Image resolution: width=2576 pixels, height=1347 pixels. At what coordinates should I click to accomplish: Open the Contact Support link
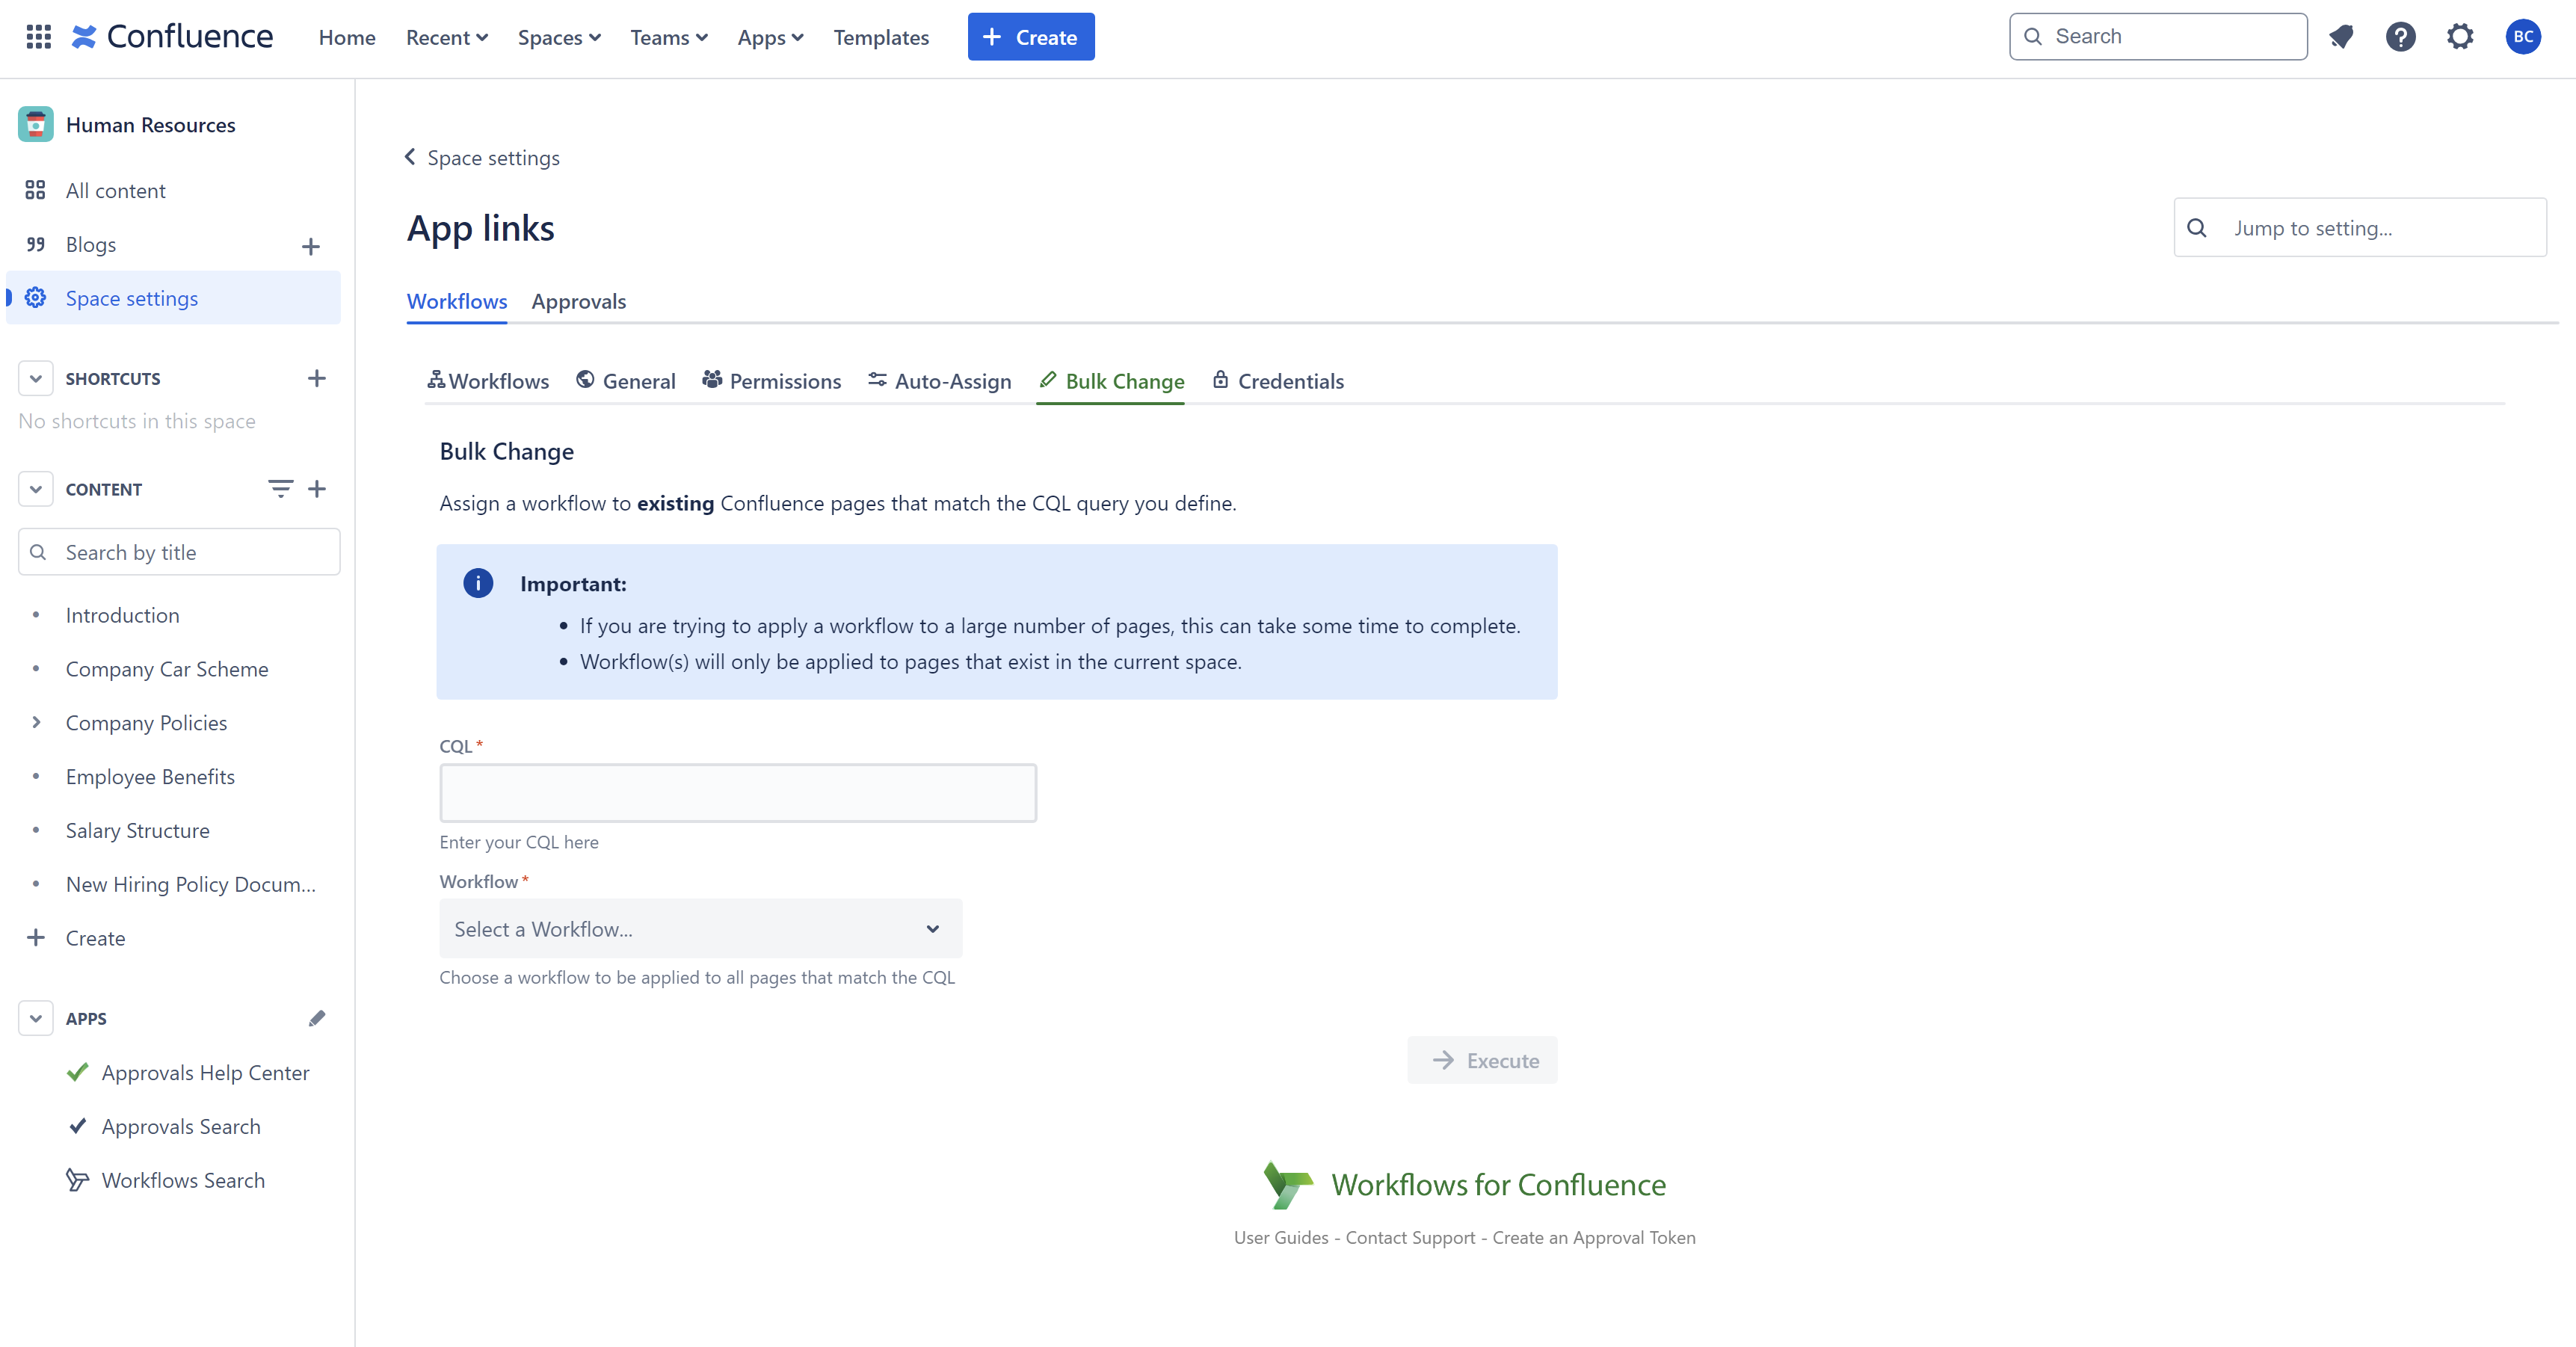point(1410,1237)
